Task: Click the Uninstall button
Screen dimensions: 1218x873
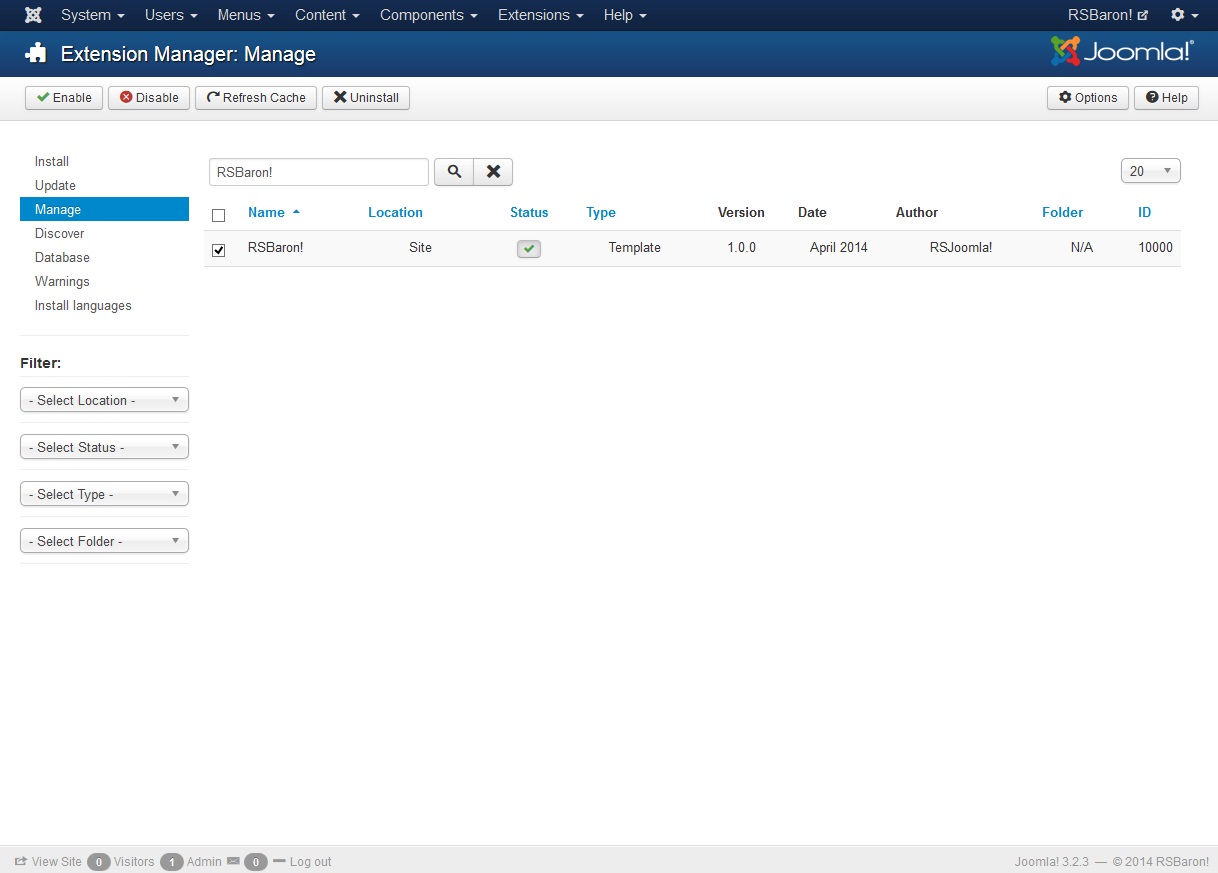Action: coord(366,97)
